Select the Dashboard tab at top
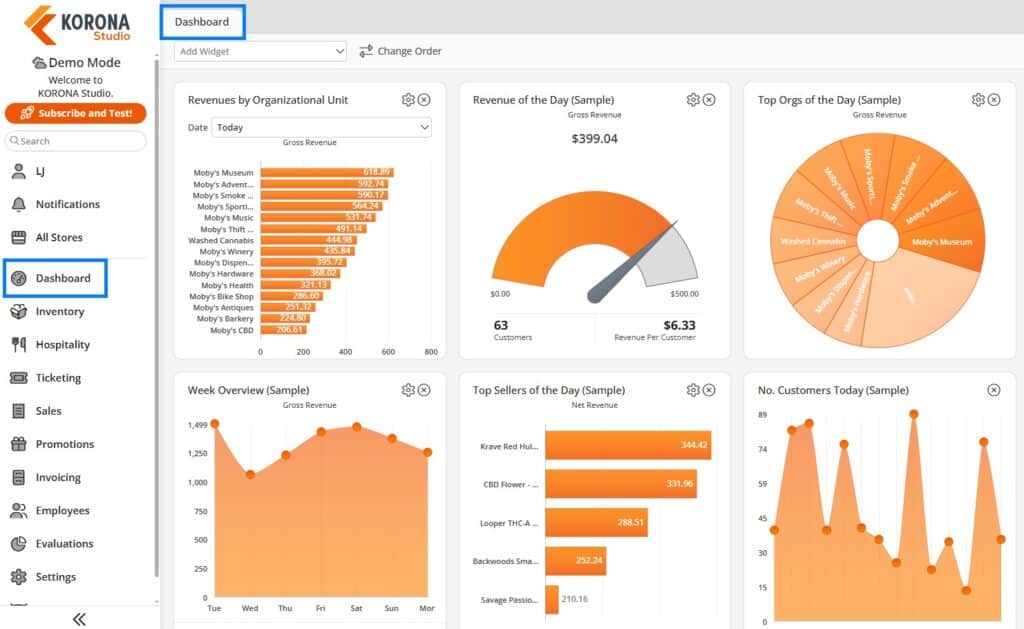1024x629 pixels. (x=202, y=22)
